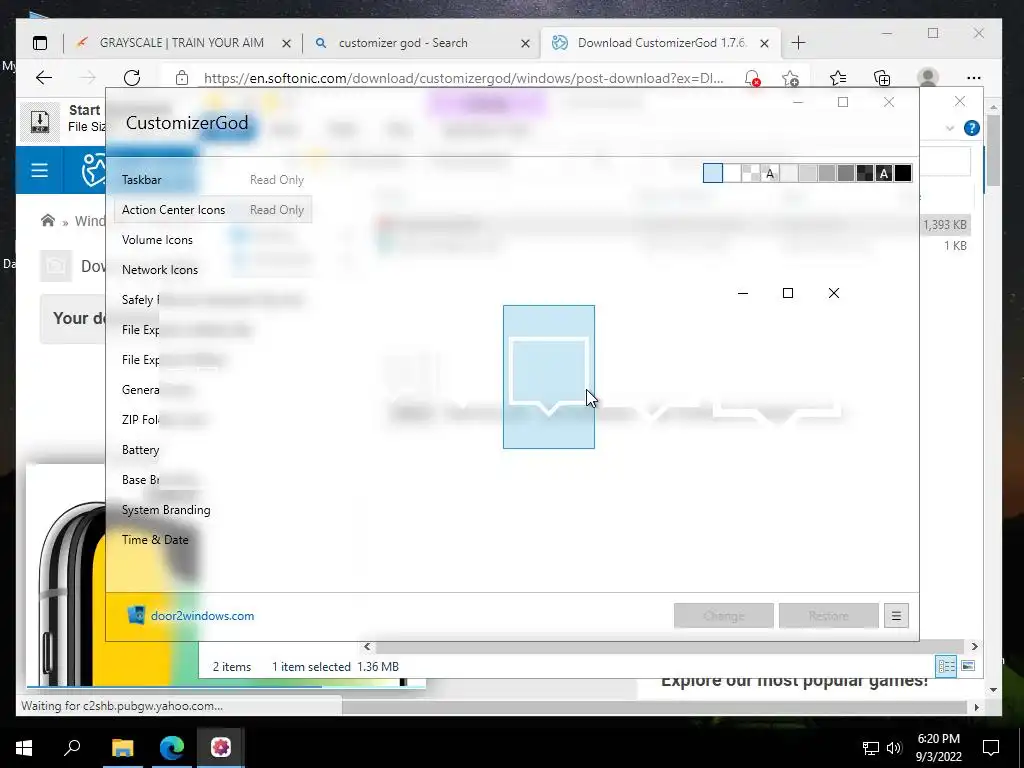Click the File Explorer help icon

click(x=971, y=128)
